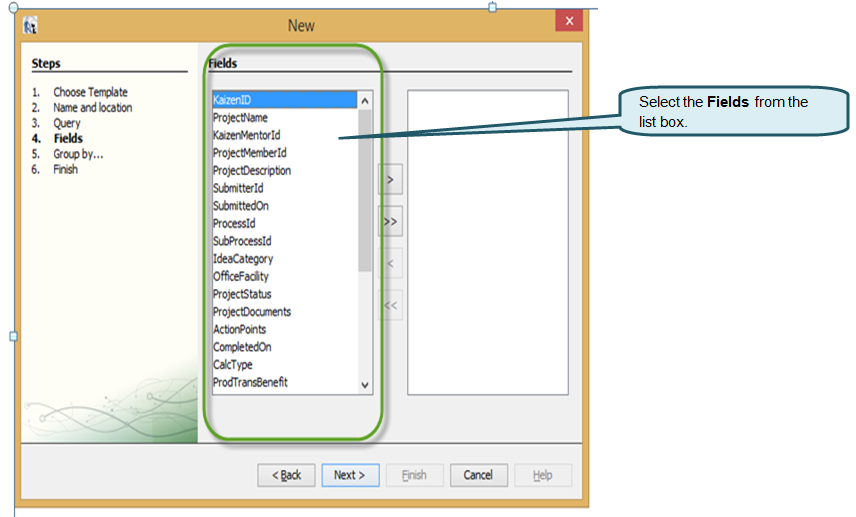Viewport: 856px width, 517px height.
Task: Select ProdTransBenefit at the list bottom
Action: (x=250, y=382)
